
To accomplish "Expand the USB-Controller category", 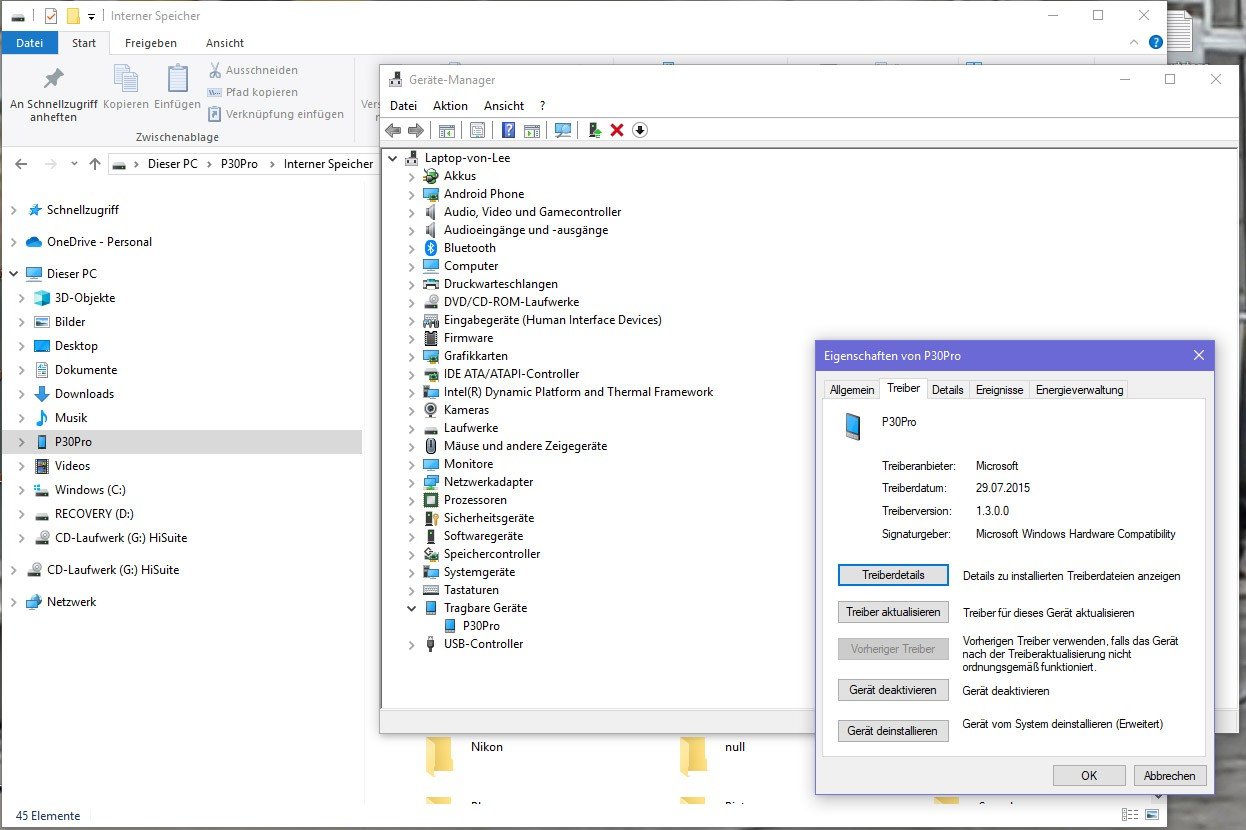I will (x=411, y=644).
